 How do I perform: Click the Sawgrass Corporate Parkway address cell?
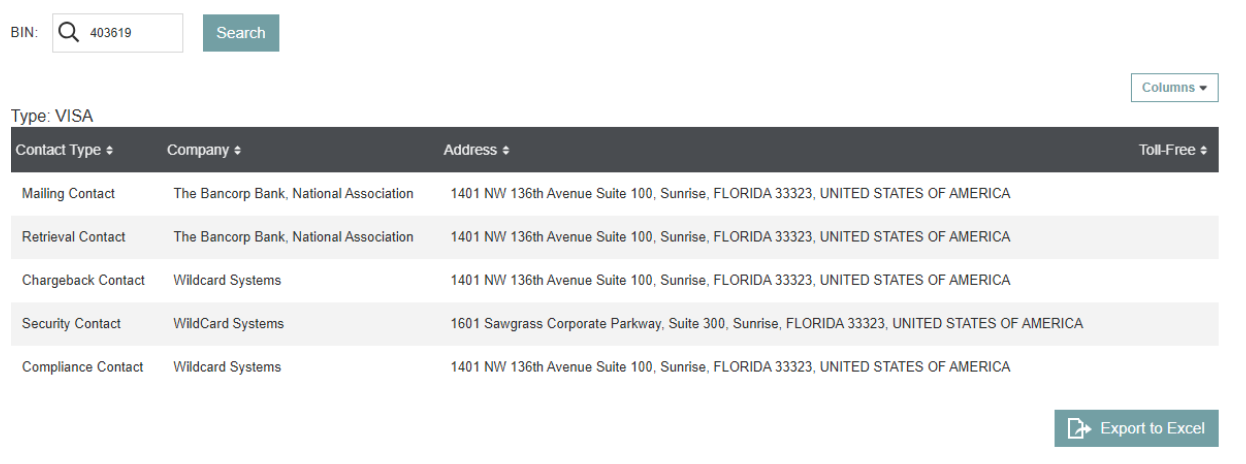pyautogui.click(x=766, y=324)
